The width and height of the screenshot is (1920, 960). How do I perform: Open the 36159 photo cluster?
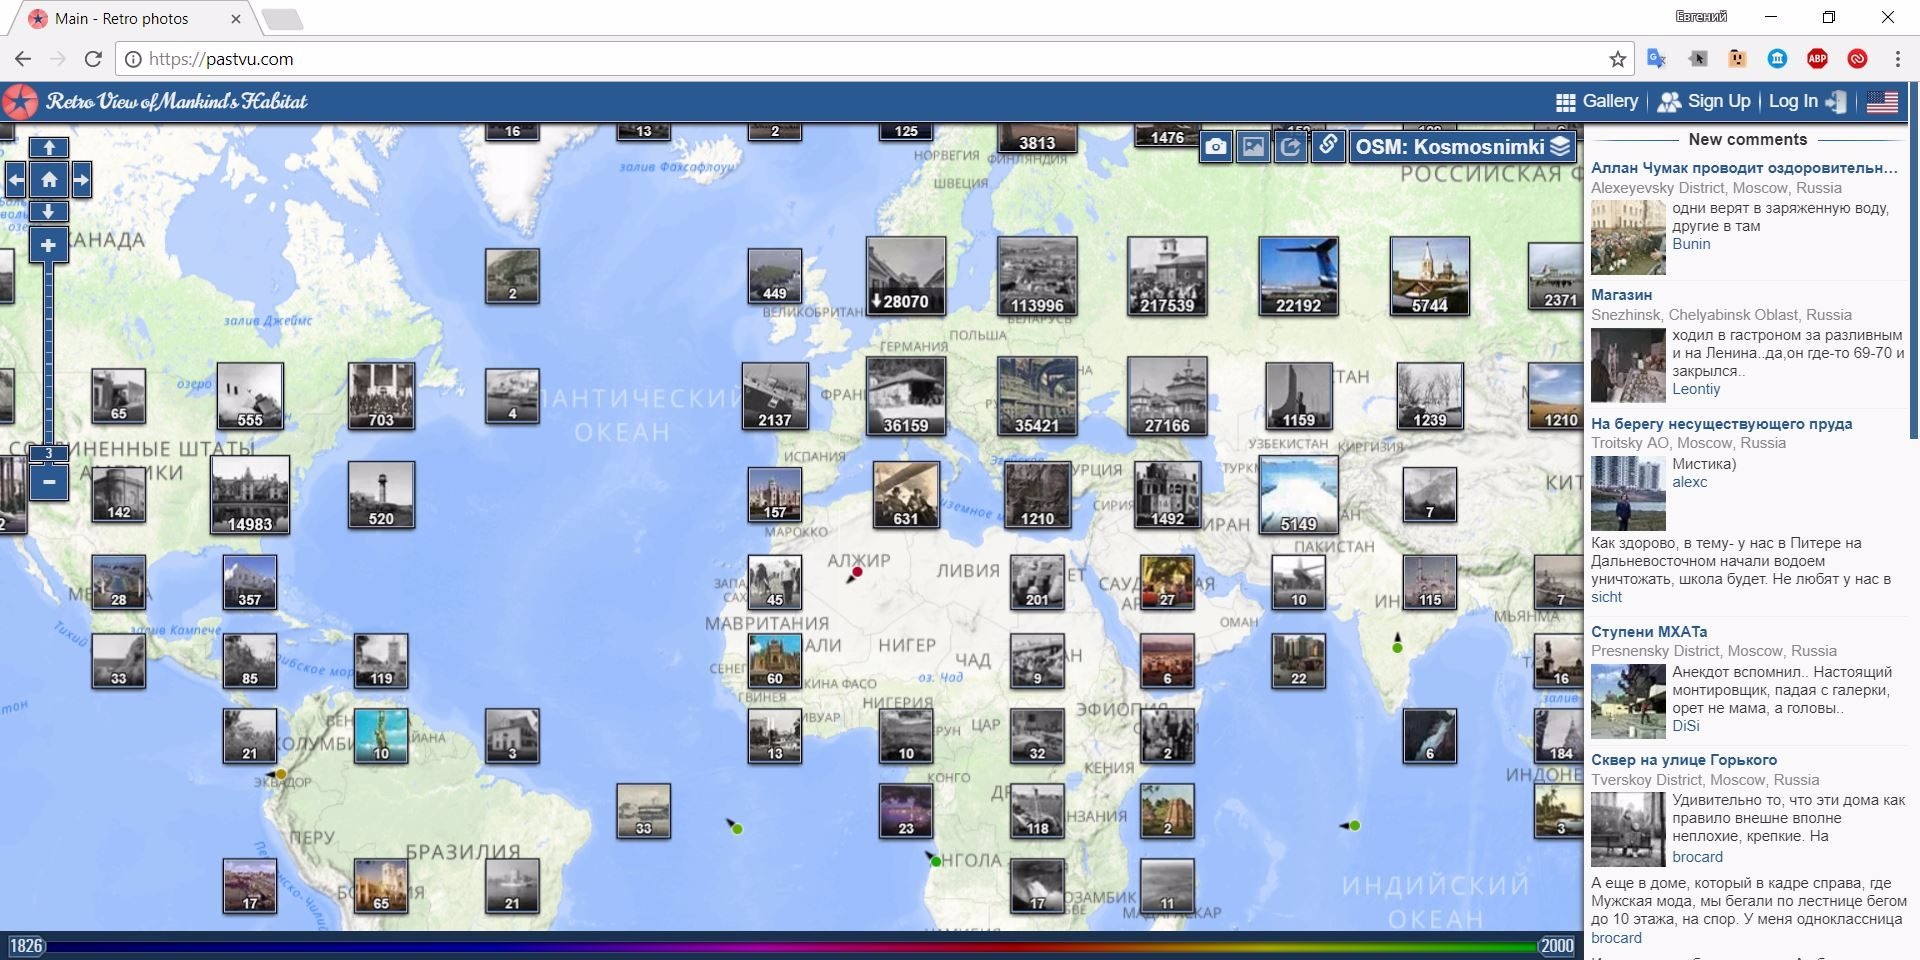point(906,396)
